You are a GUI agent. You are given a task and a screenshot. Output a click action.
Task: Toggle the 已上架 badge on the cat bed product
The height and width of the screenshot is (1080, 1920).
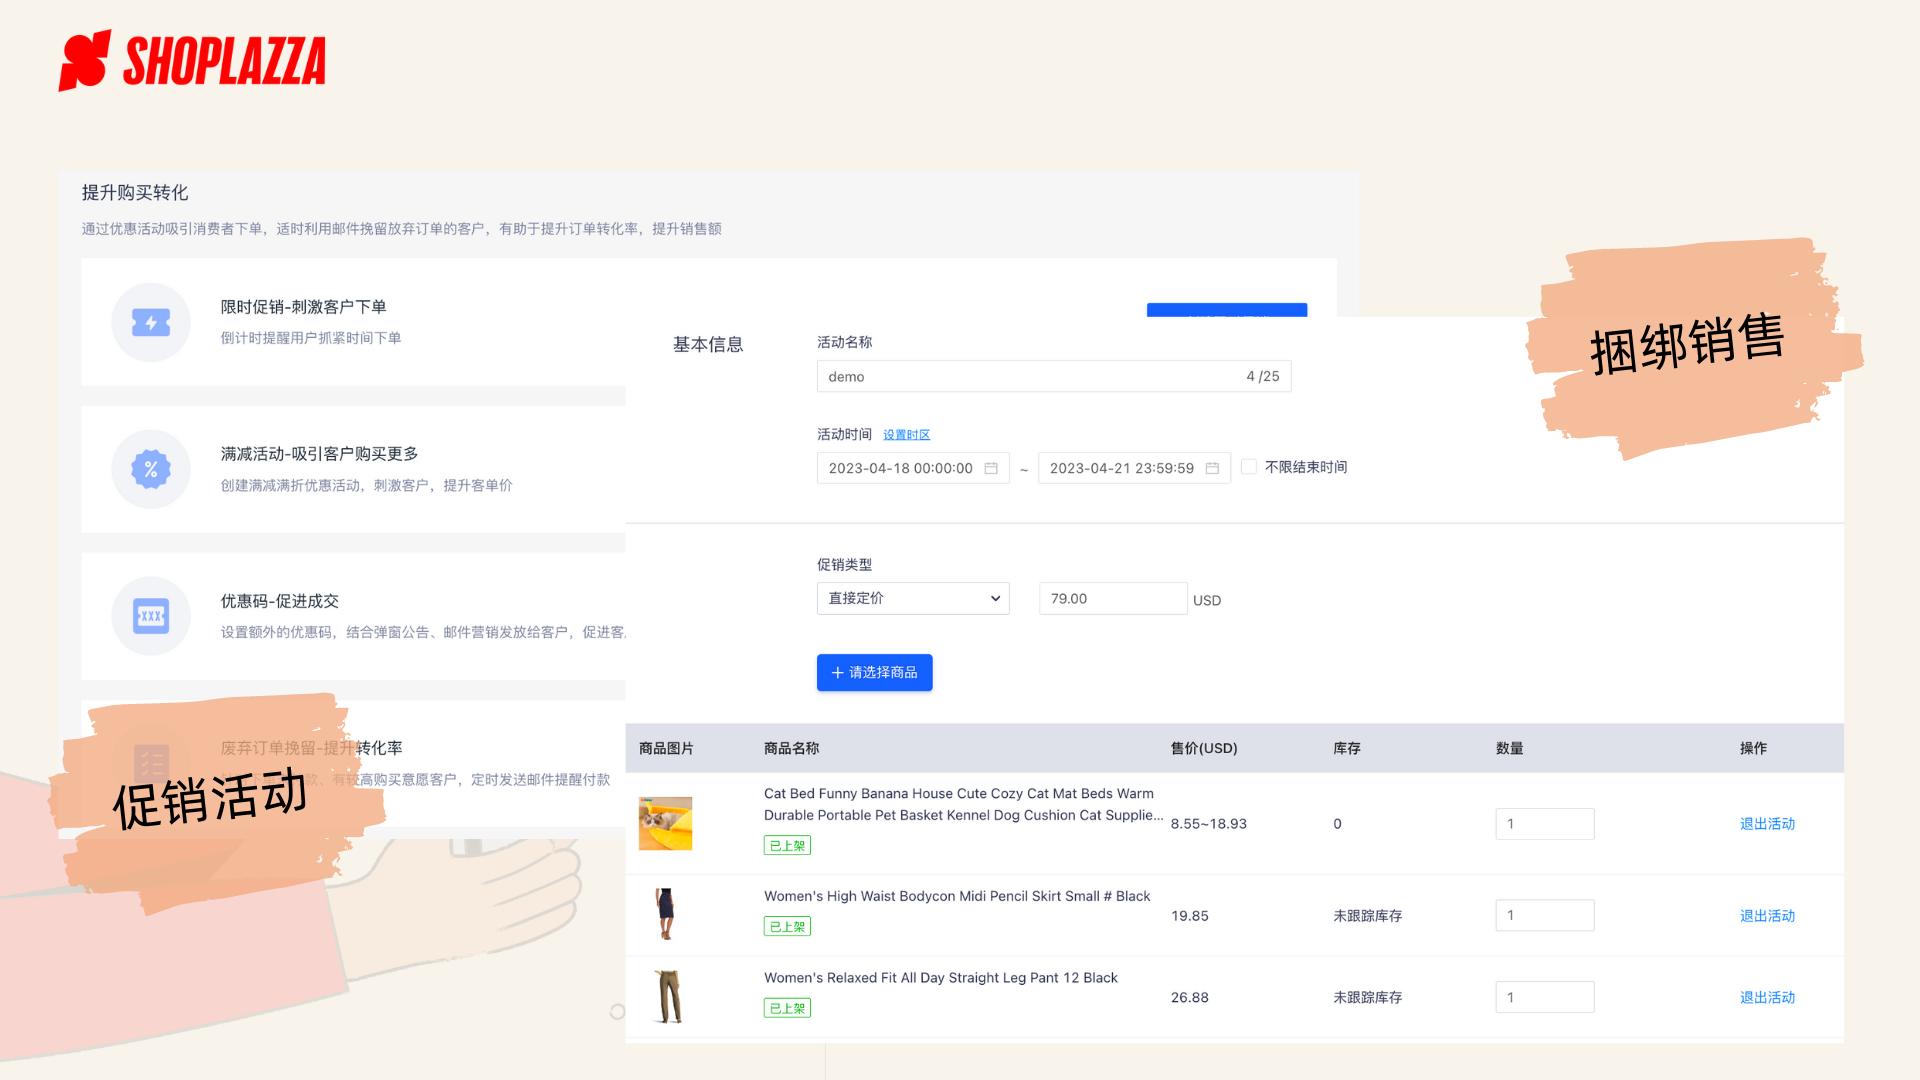pyautogui.click(x=787, y=845)
